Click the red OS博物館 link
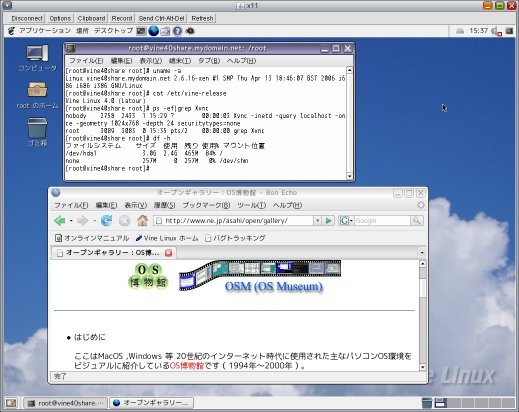Image resolution: width=519 pixels, height=412 pixels. click(x=187, y=366)
